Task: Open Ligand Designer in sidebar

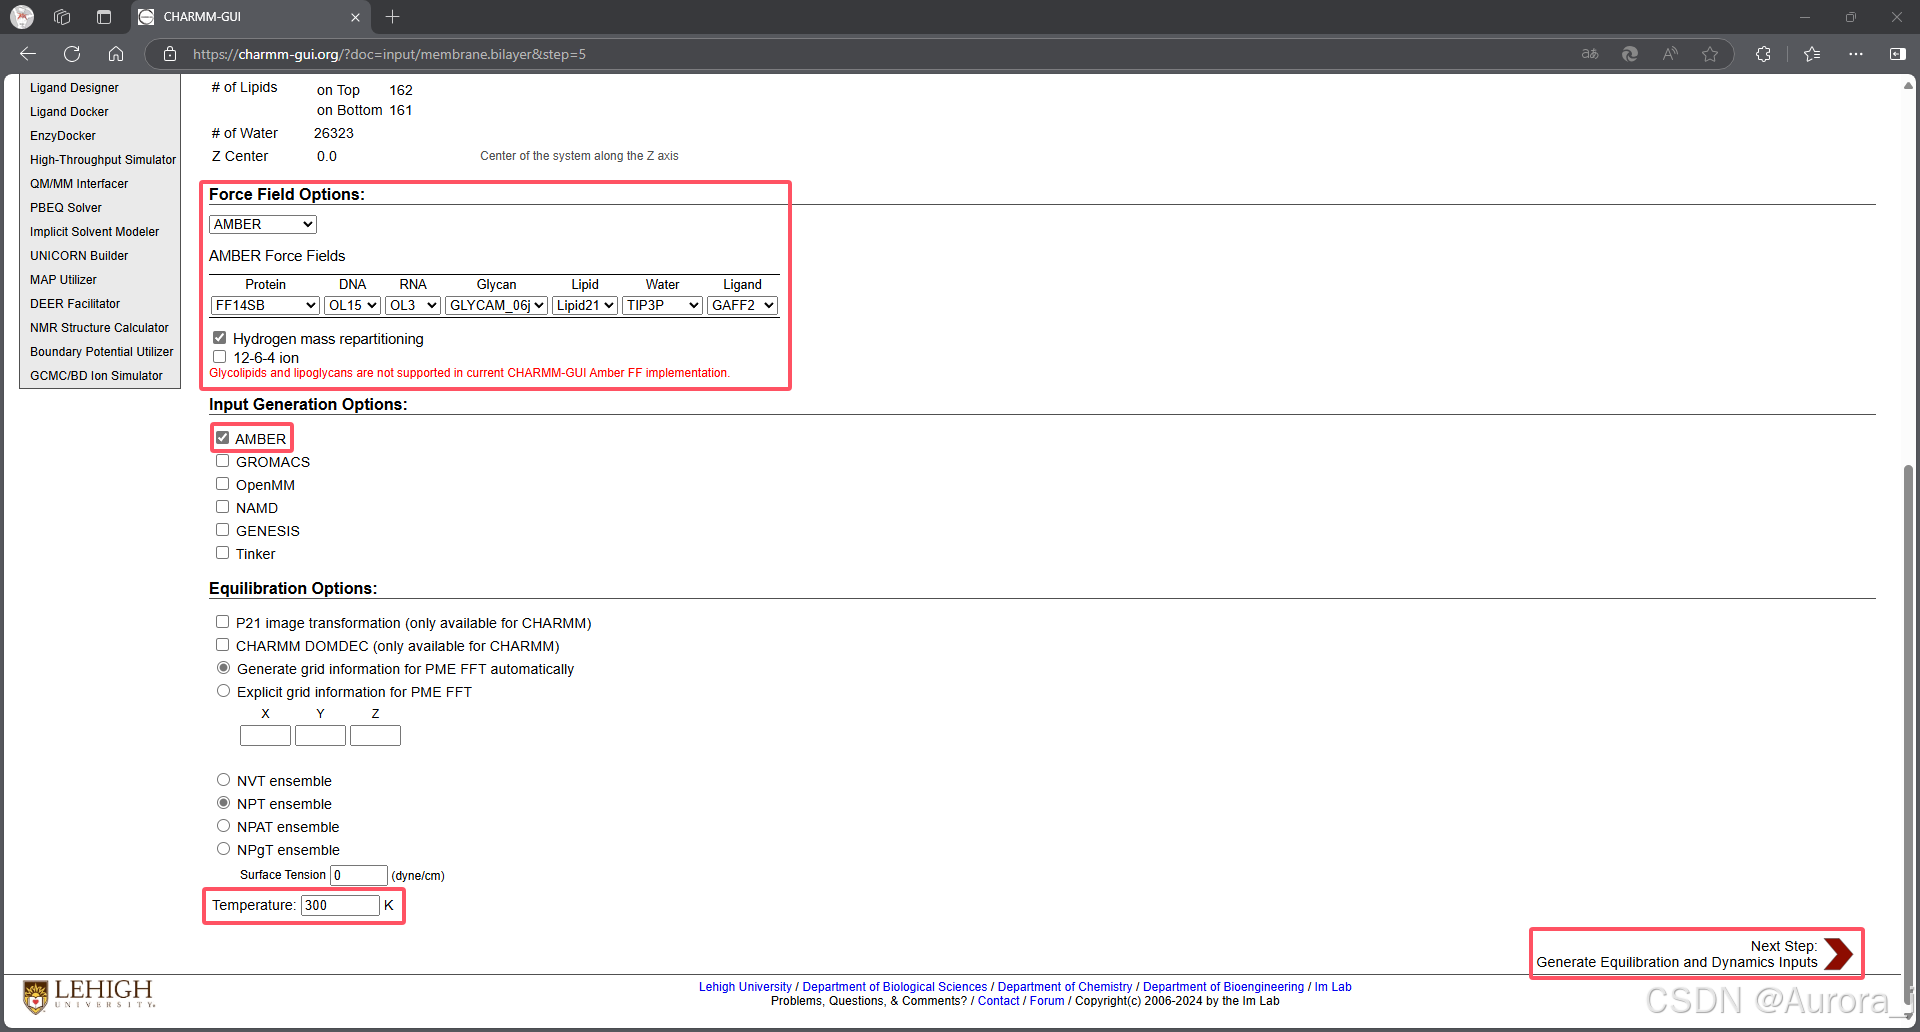Action: [74, 88]
